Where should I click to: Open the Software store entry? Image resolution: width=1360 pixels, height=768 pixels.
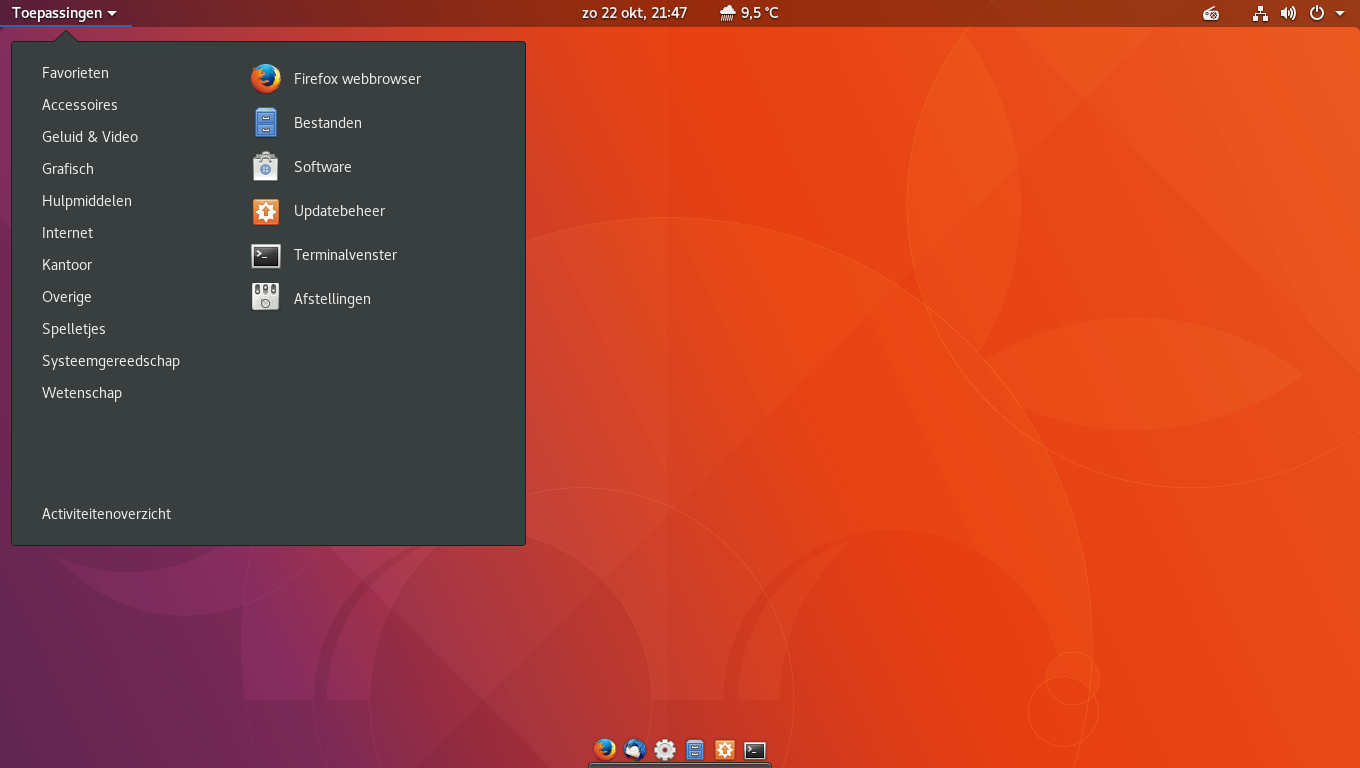click(x=322, y=167)
